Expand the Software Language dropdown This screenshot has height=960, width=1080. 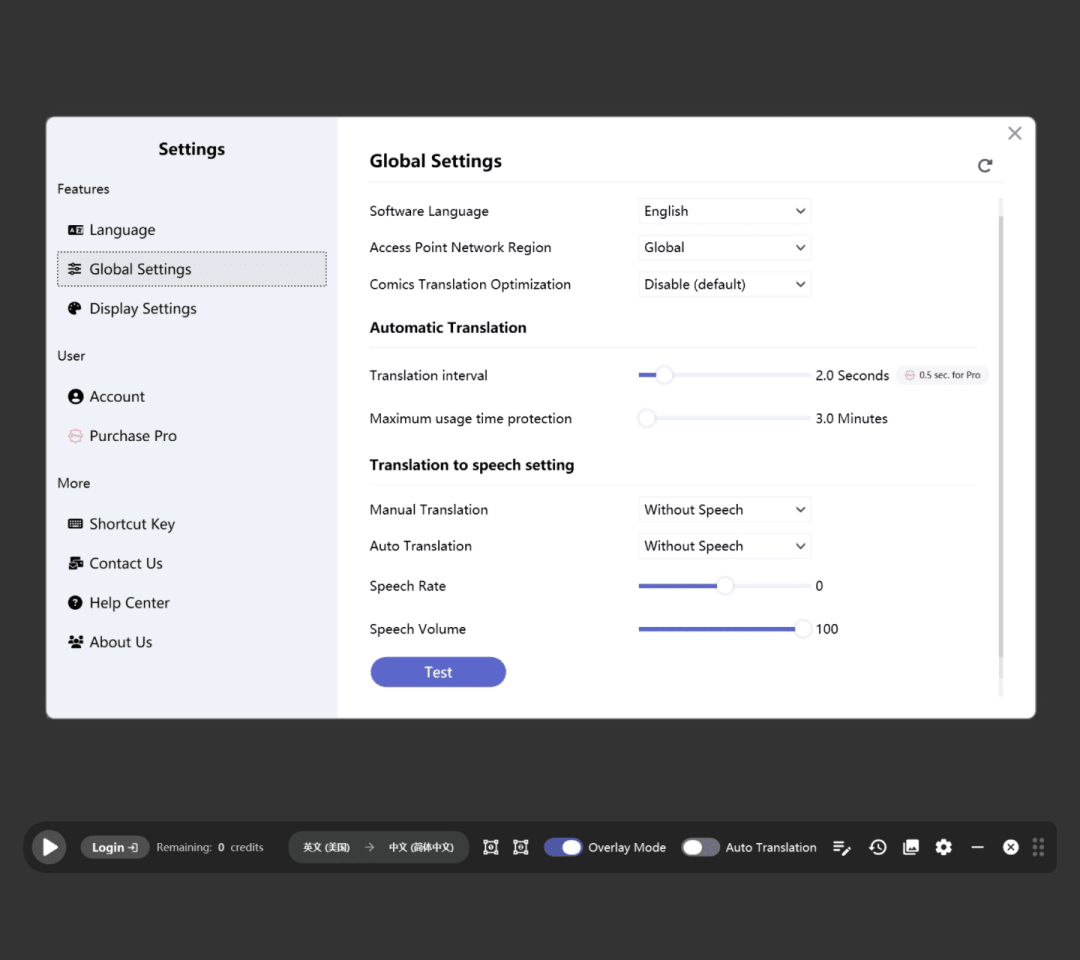click(724, 211)
